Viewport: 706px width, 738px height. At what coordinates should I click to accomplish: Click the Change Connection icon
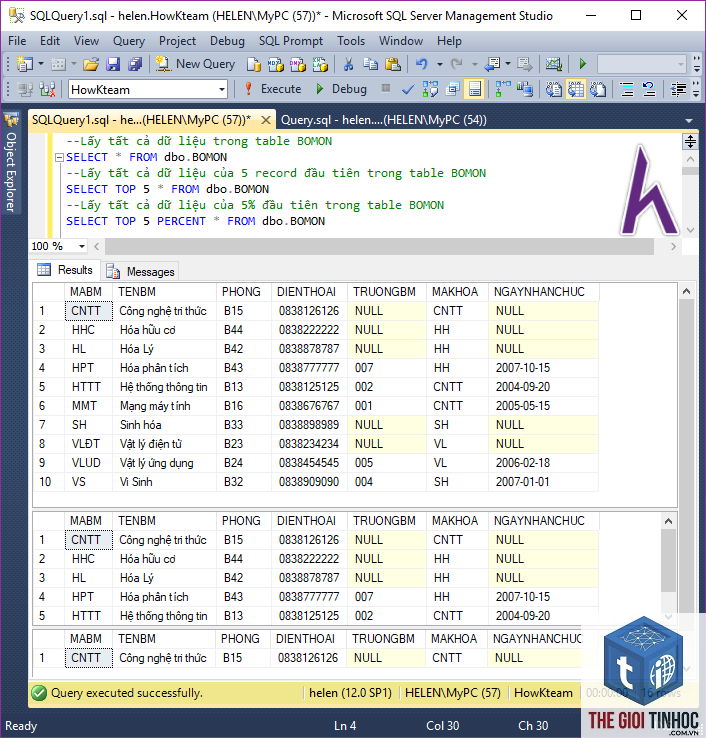click(48, 89)
